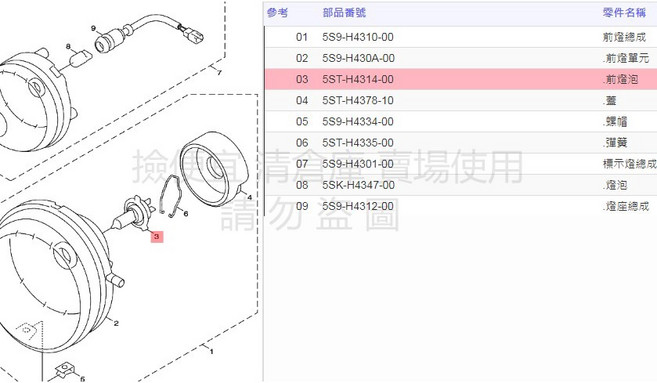Viewport: 657px width, 383px height.
Task: Click callout 7 on upper dashed outline
Action: (x=219, y=72)
